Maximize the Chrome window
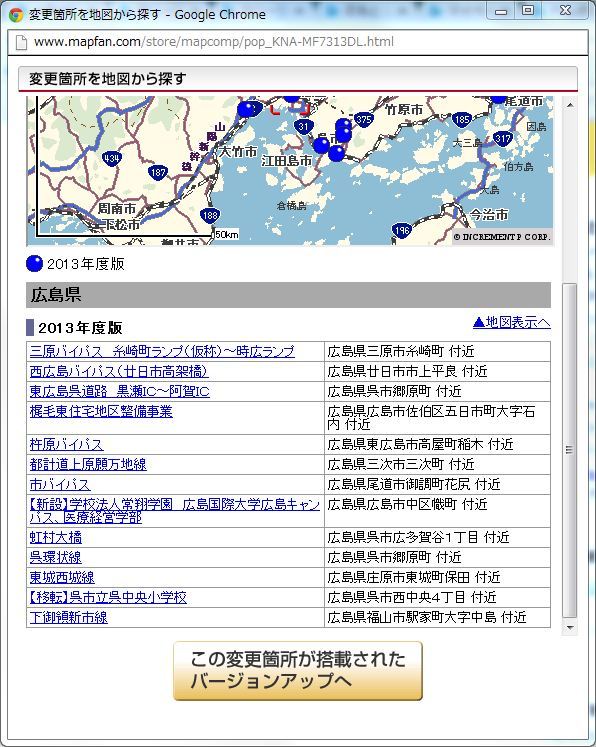This screenshot has width=596, height=747. (528, 10)
